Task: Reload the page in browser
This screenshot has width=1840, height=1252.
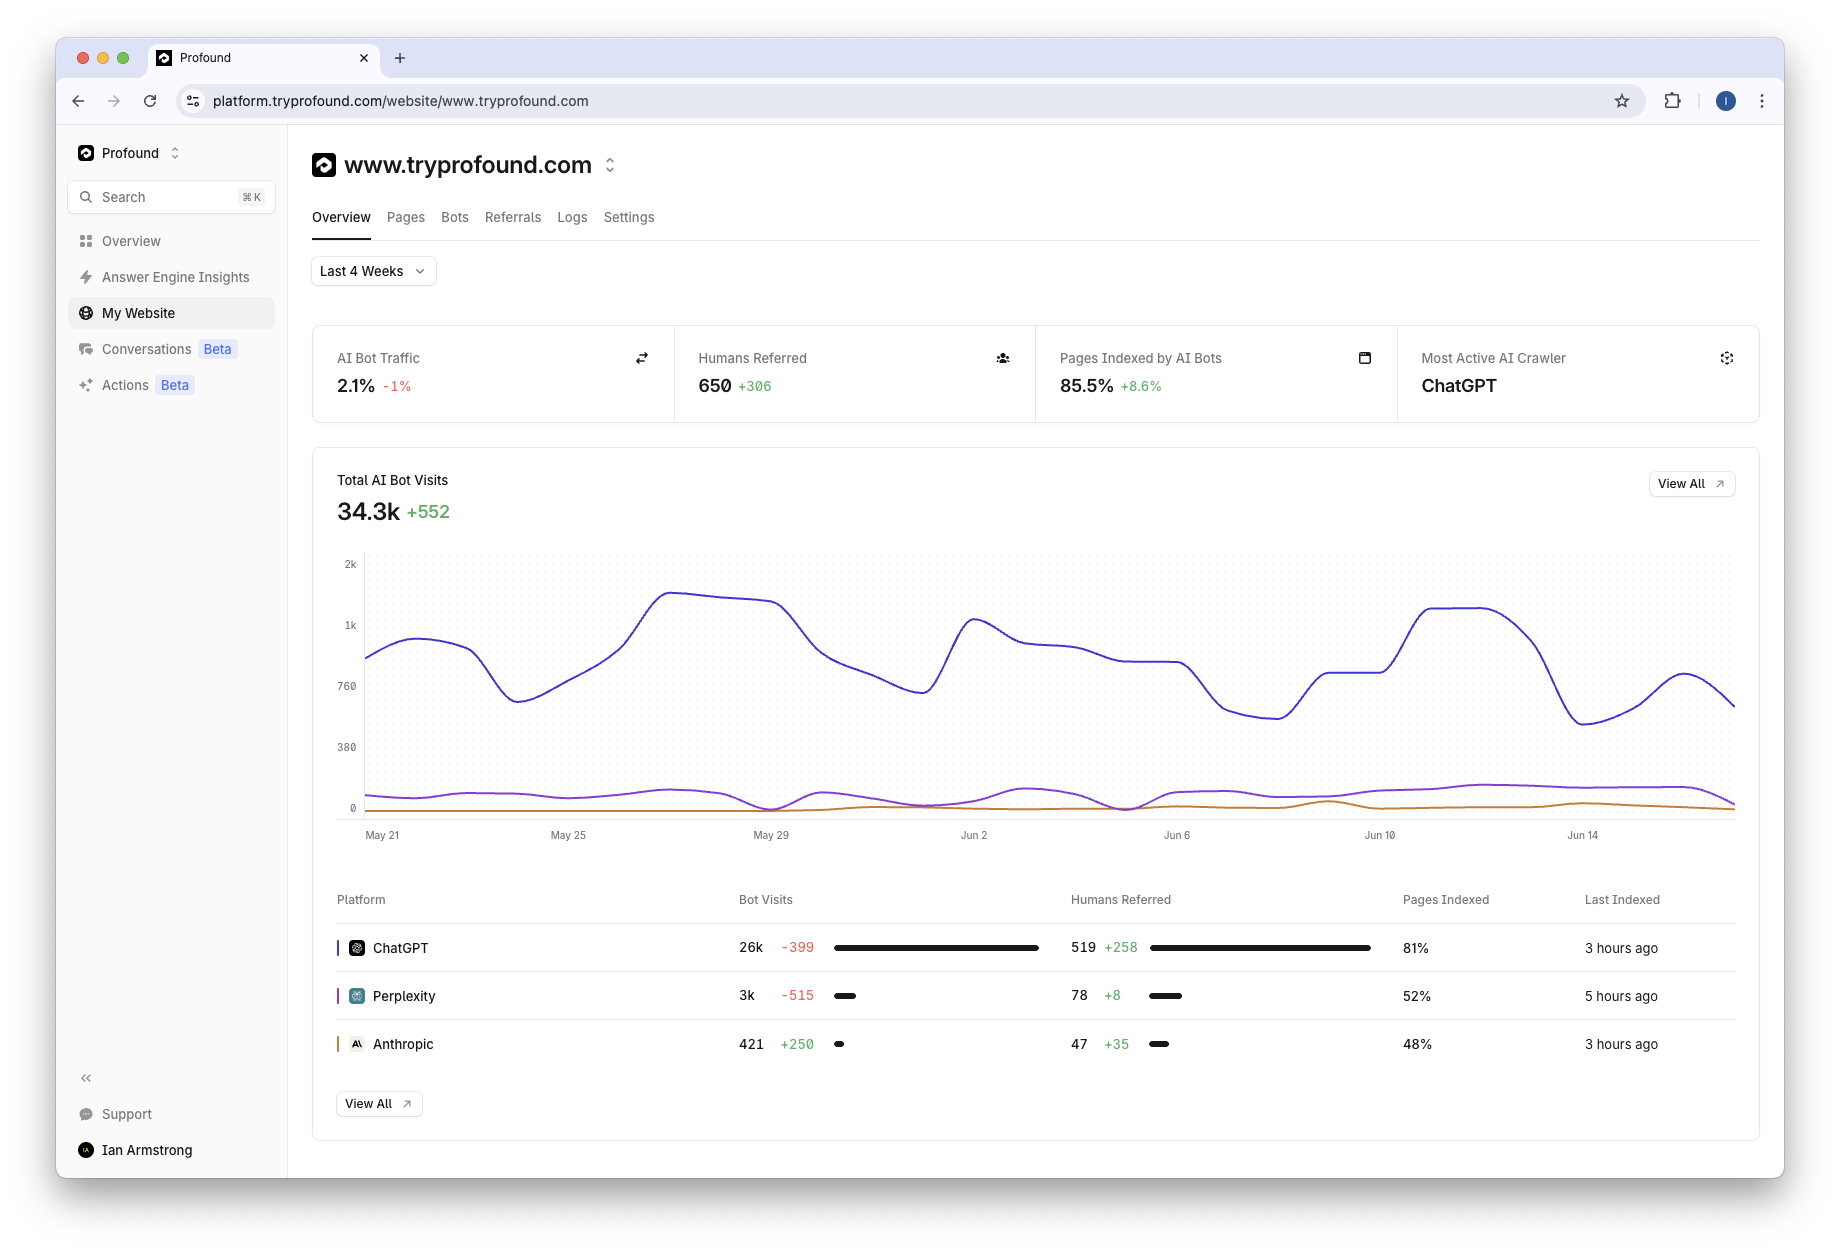Action: [150, 101]
